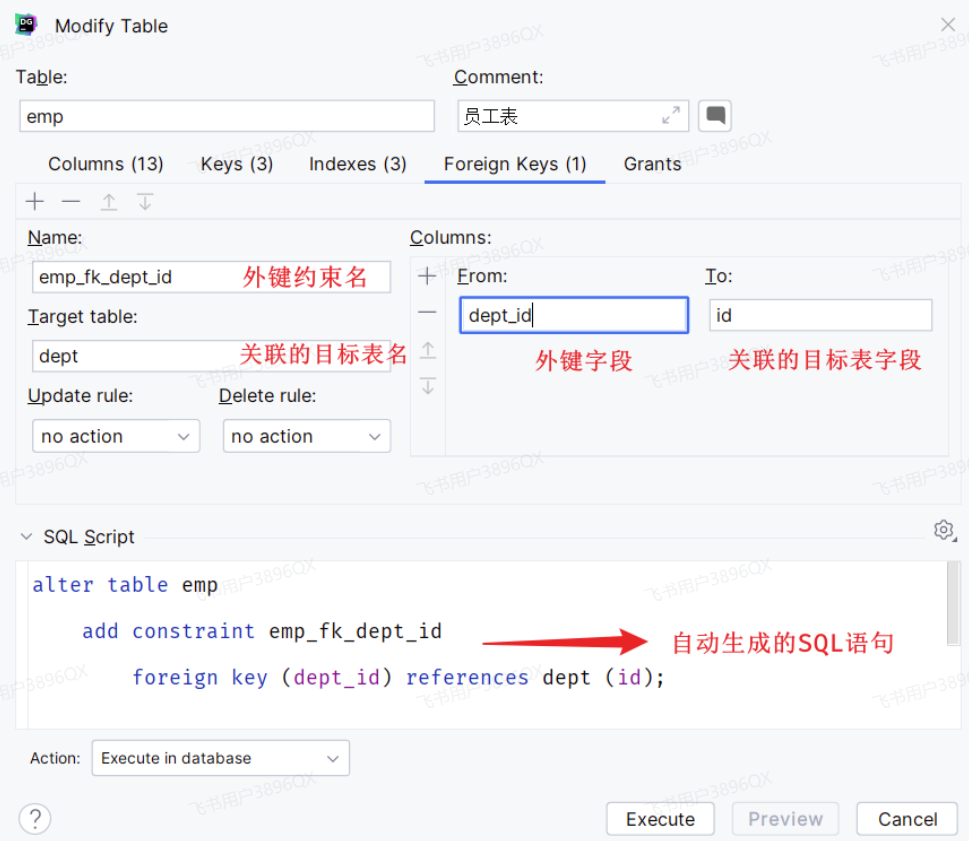Click the add foreign key plus icon
Viewport: 969px width, 841px height.
pos(35,201)
